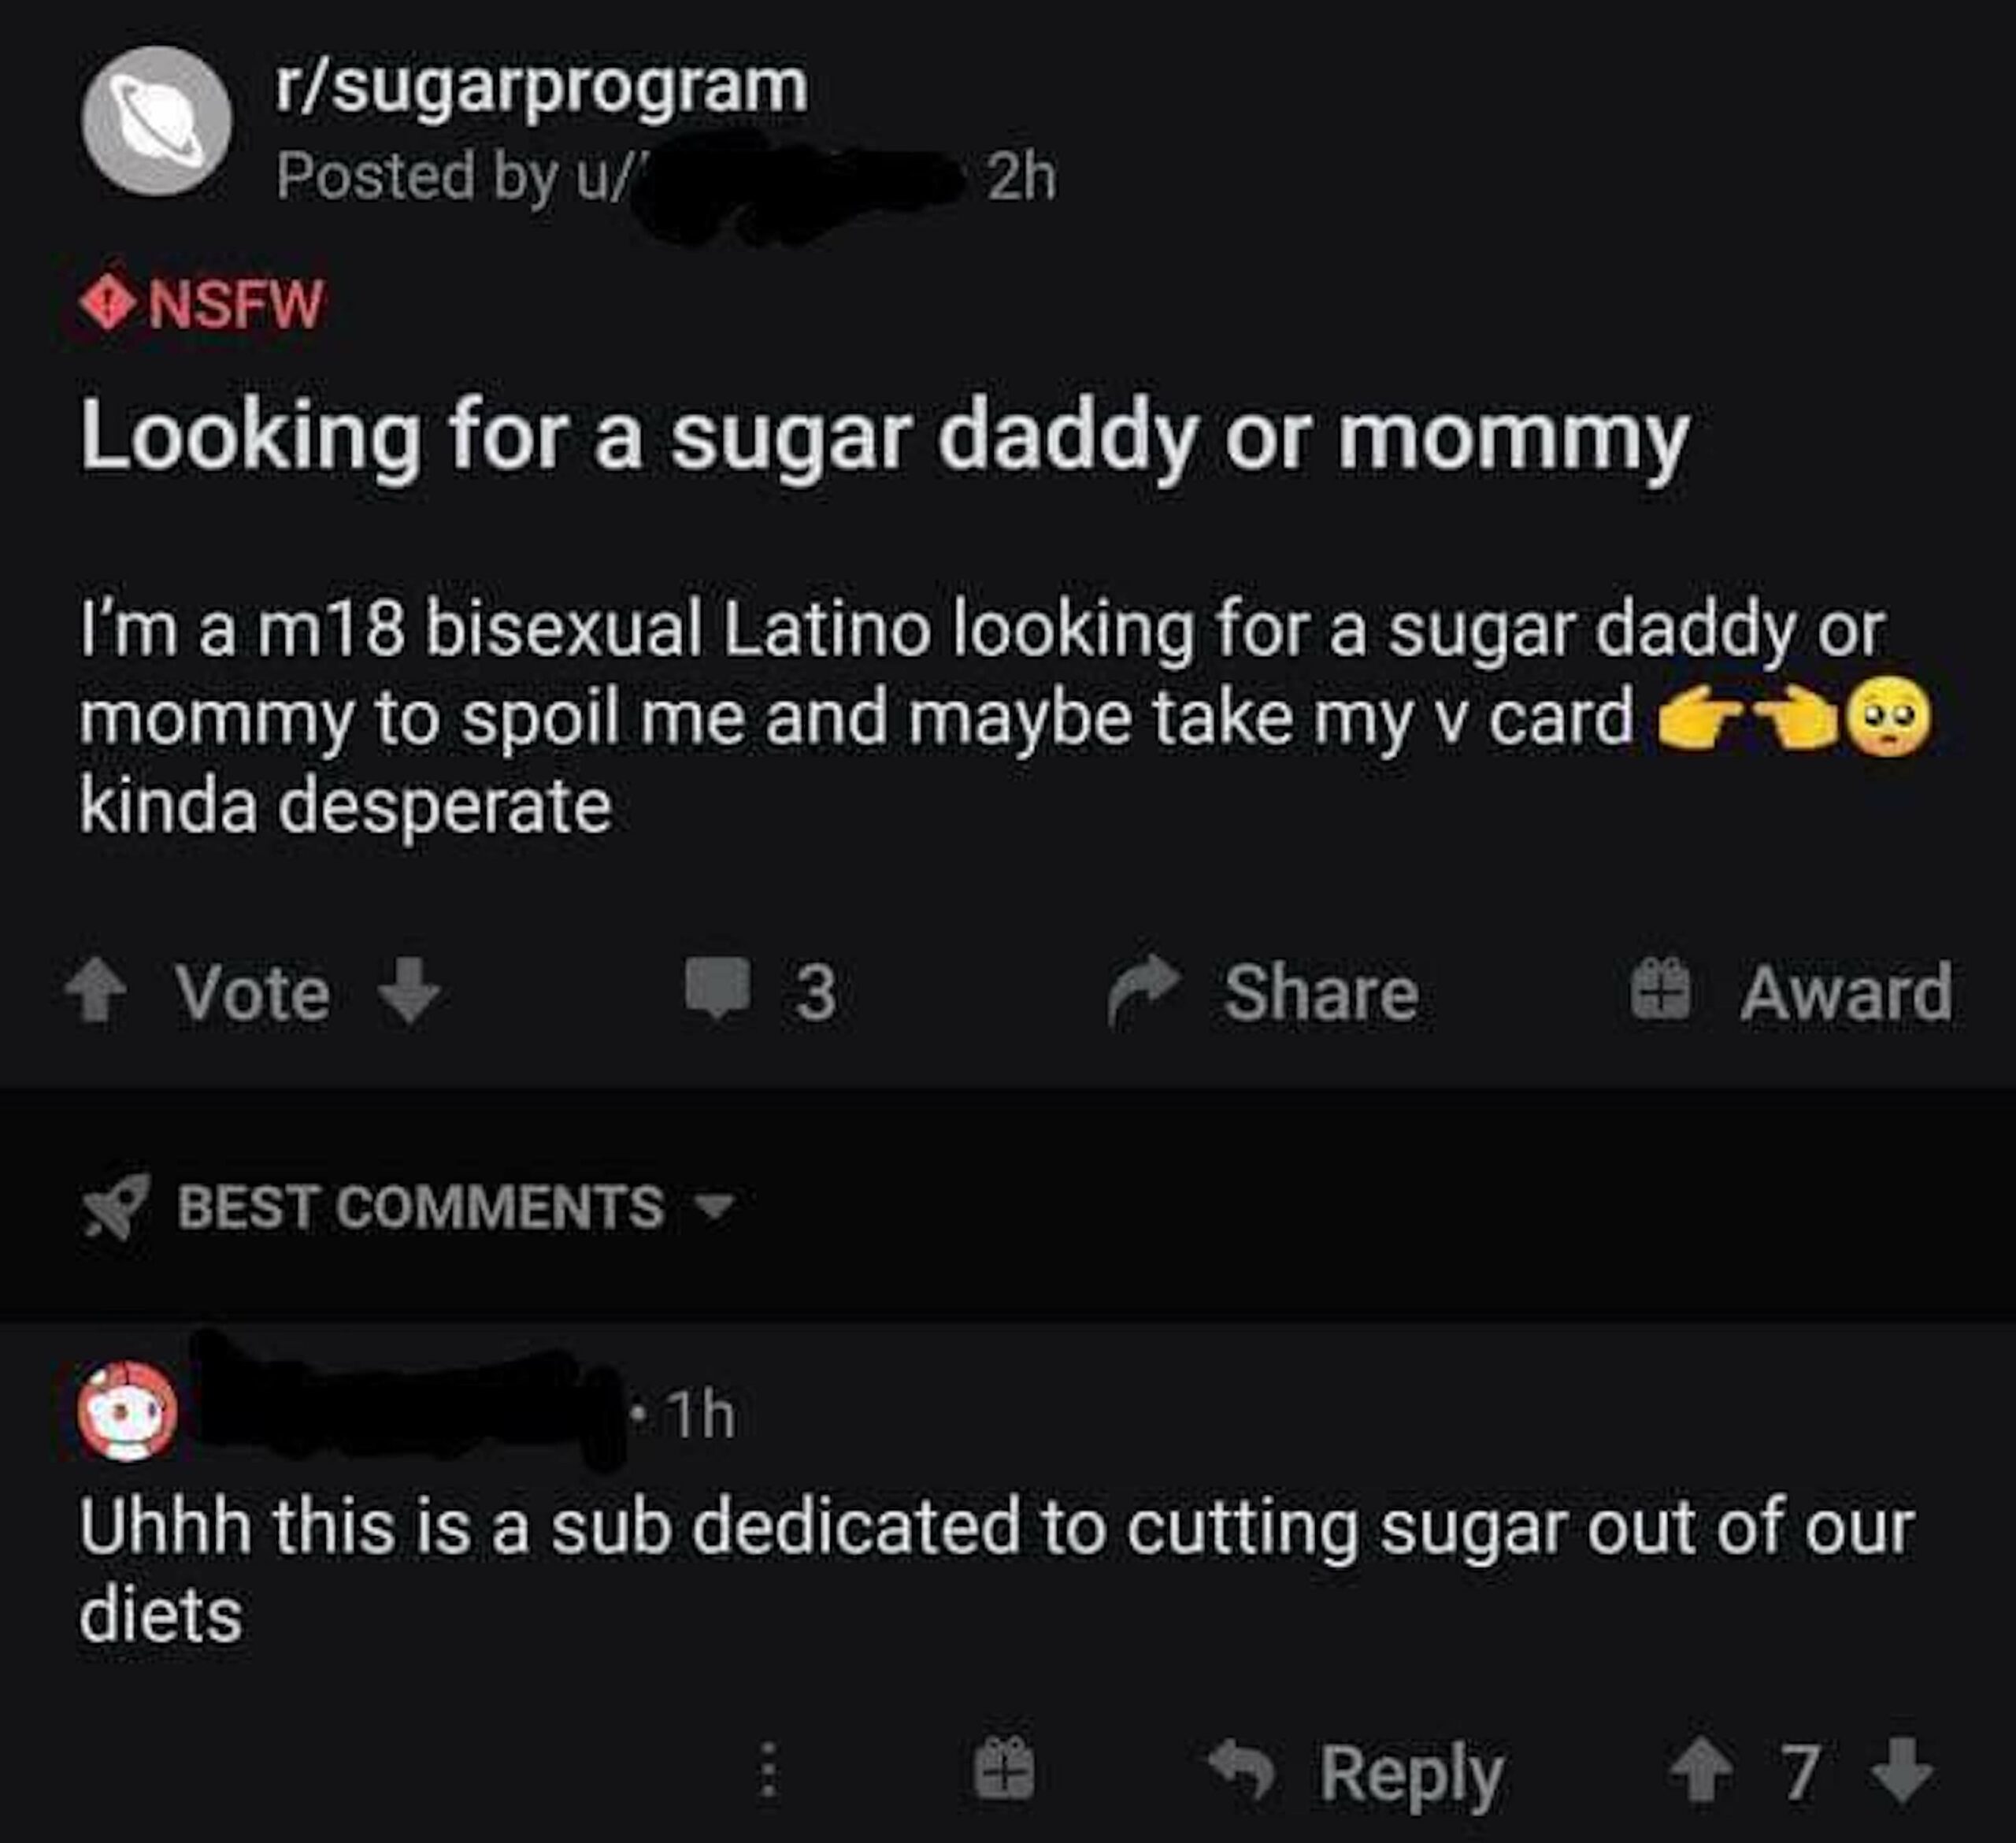Click the NSFW tag on the post

coord(204,304)
